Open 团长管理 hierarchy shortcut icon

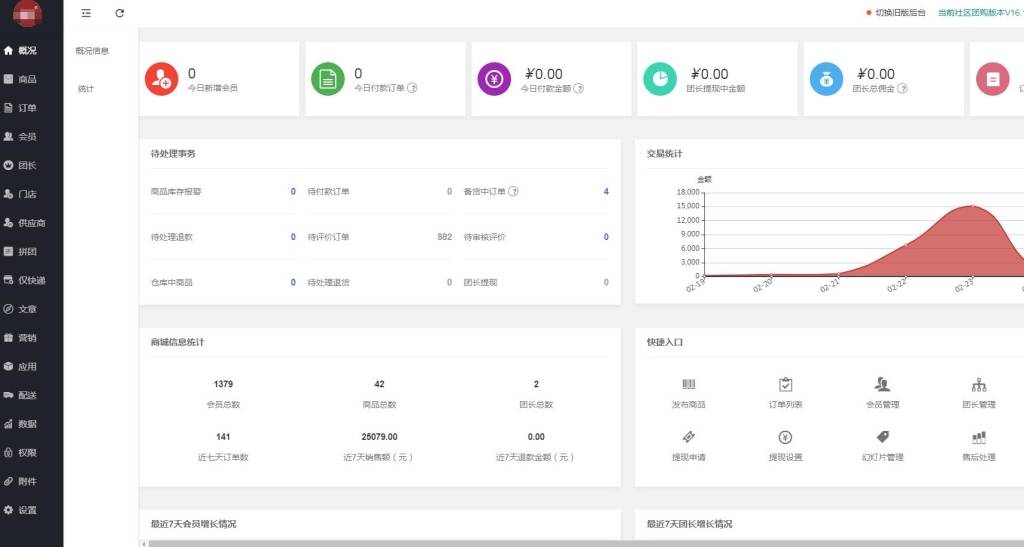pyautogui.click(x=979, y=384)
